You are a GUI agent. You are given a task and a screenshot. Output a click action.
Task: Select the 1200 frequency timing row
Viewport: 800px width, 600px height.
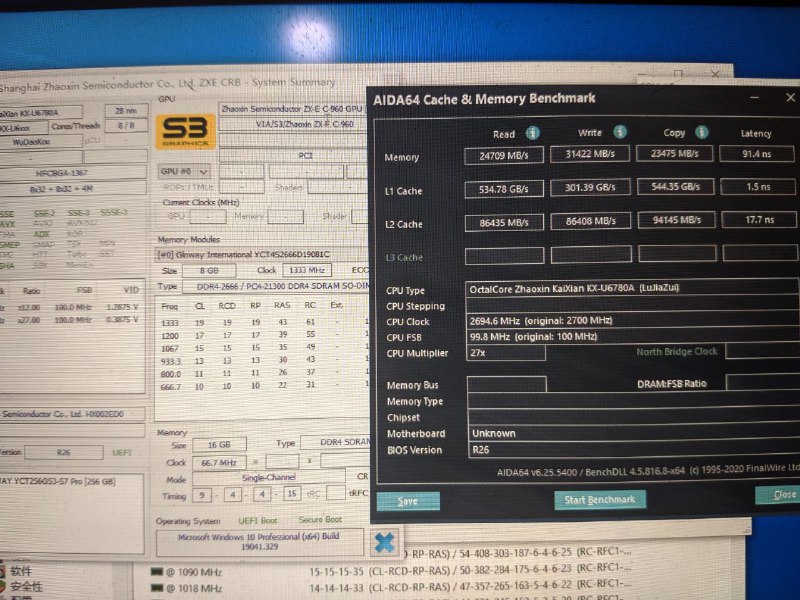pos(262,335)
